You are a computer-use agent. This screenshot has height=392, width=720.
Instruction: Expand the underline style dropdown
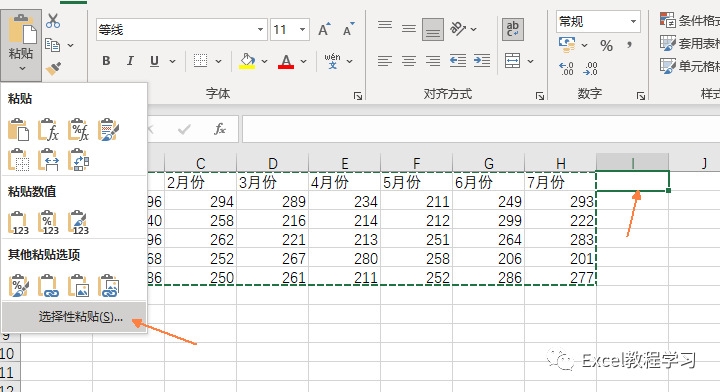tap(173, 61)
